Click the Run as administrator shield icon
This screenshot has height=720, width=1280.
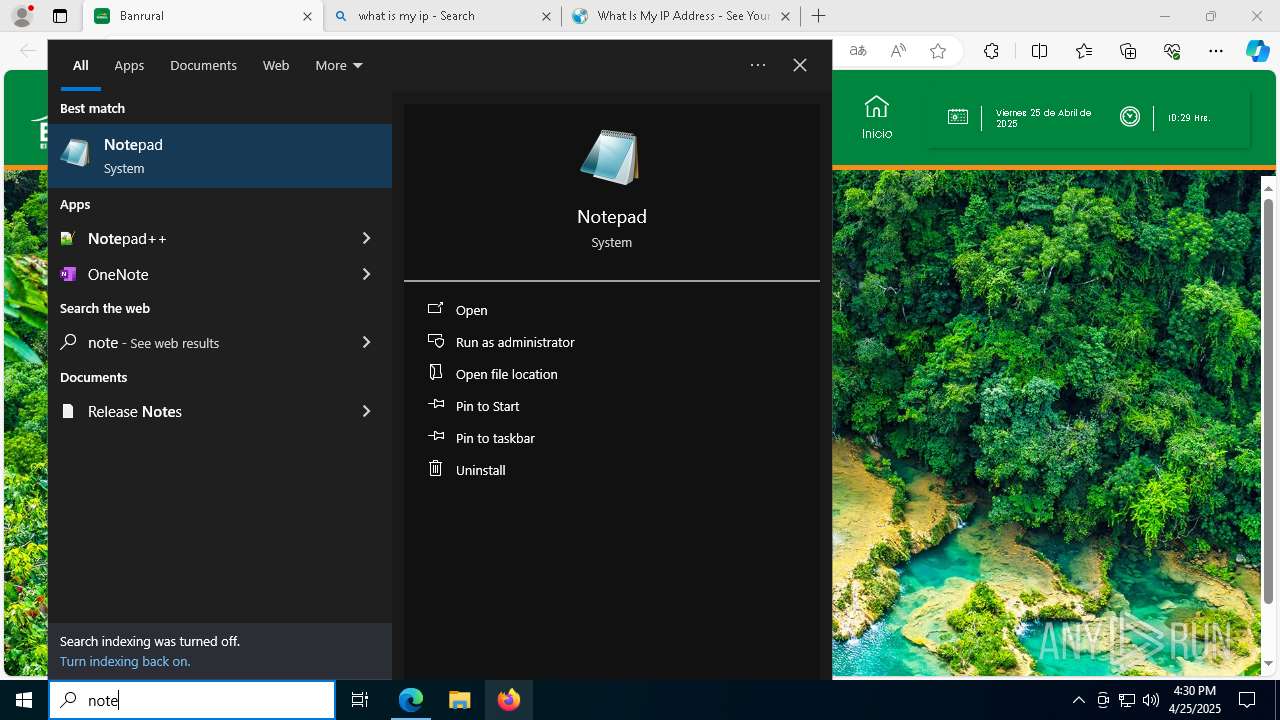[435, 341]
